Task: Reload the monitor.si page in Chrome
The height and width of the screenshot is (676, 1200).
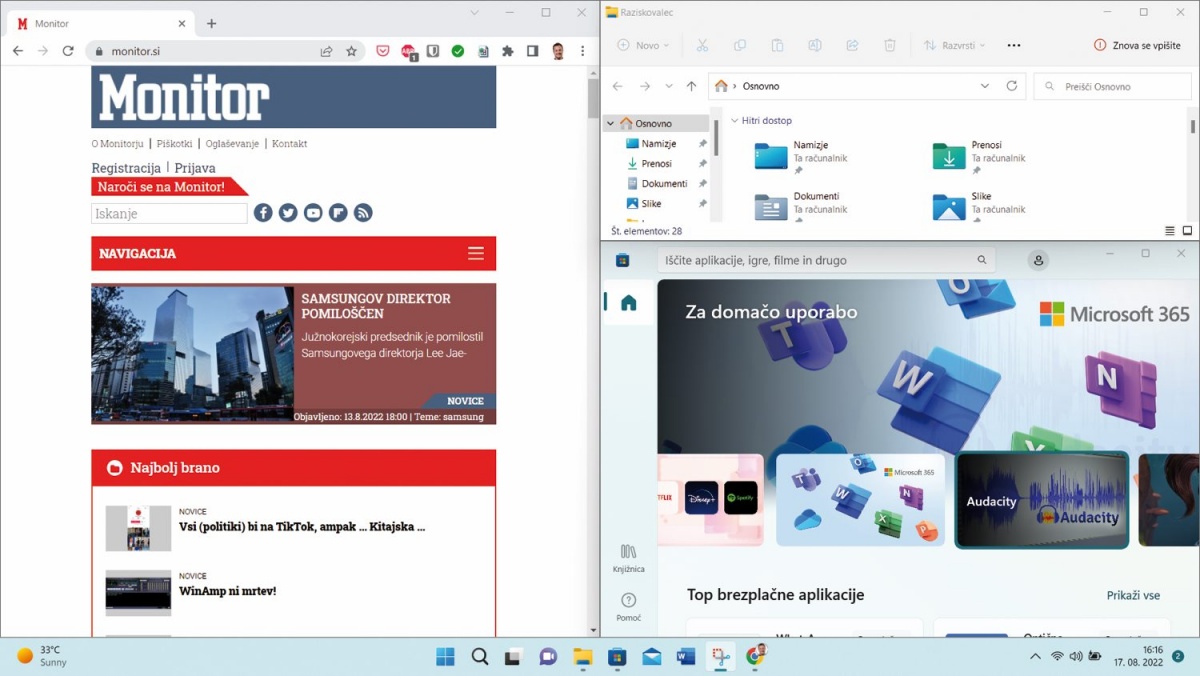Action: 68,51
